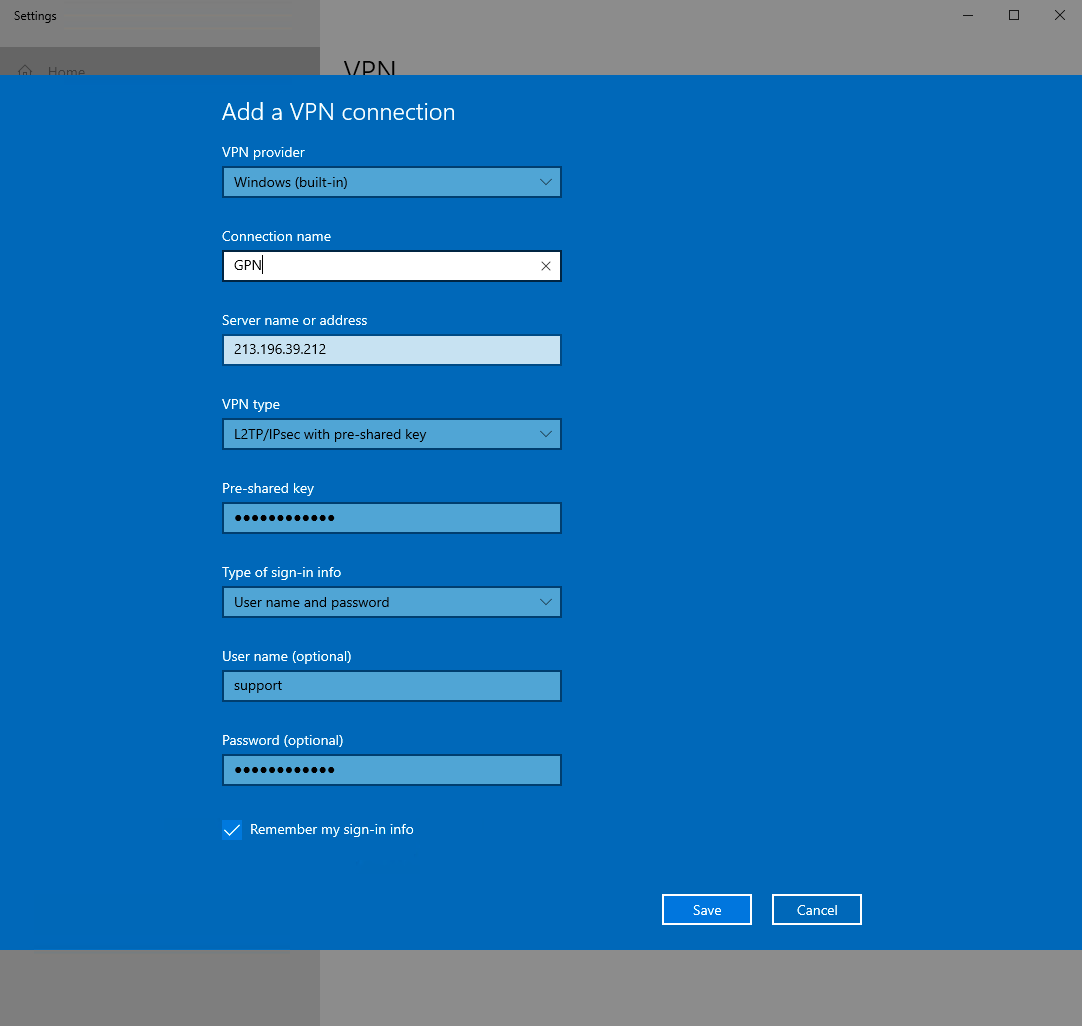Clear the Connection name field text
This screenshot has width=1082, height=1026.
click(545, 266)
